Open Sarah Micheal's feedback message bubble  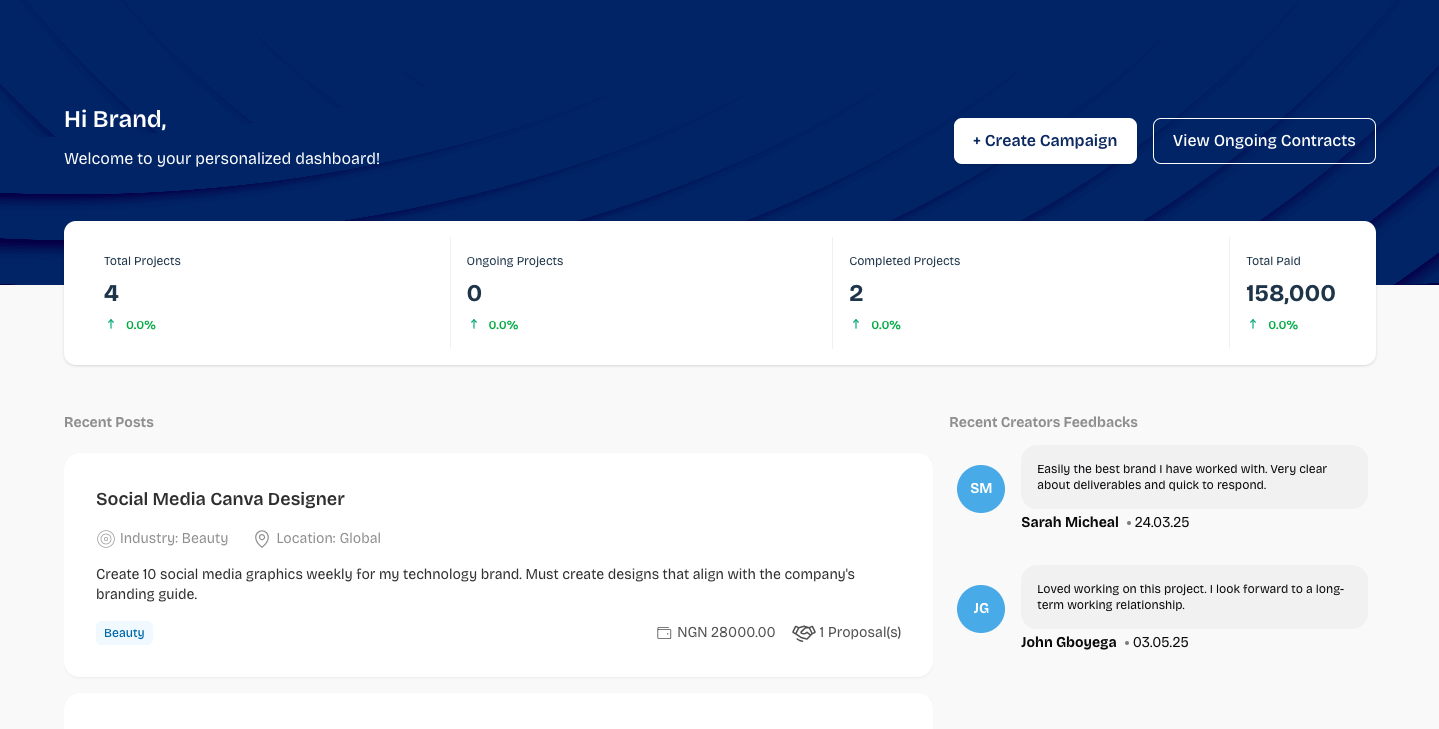click(1194, 477)
